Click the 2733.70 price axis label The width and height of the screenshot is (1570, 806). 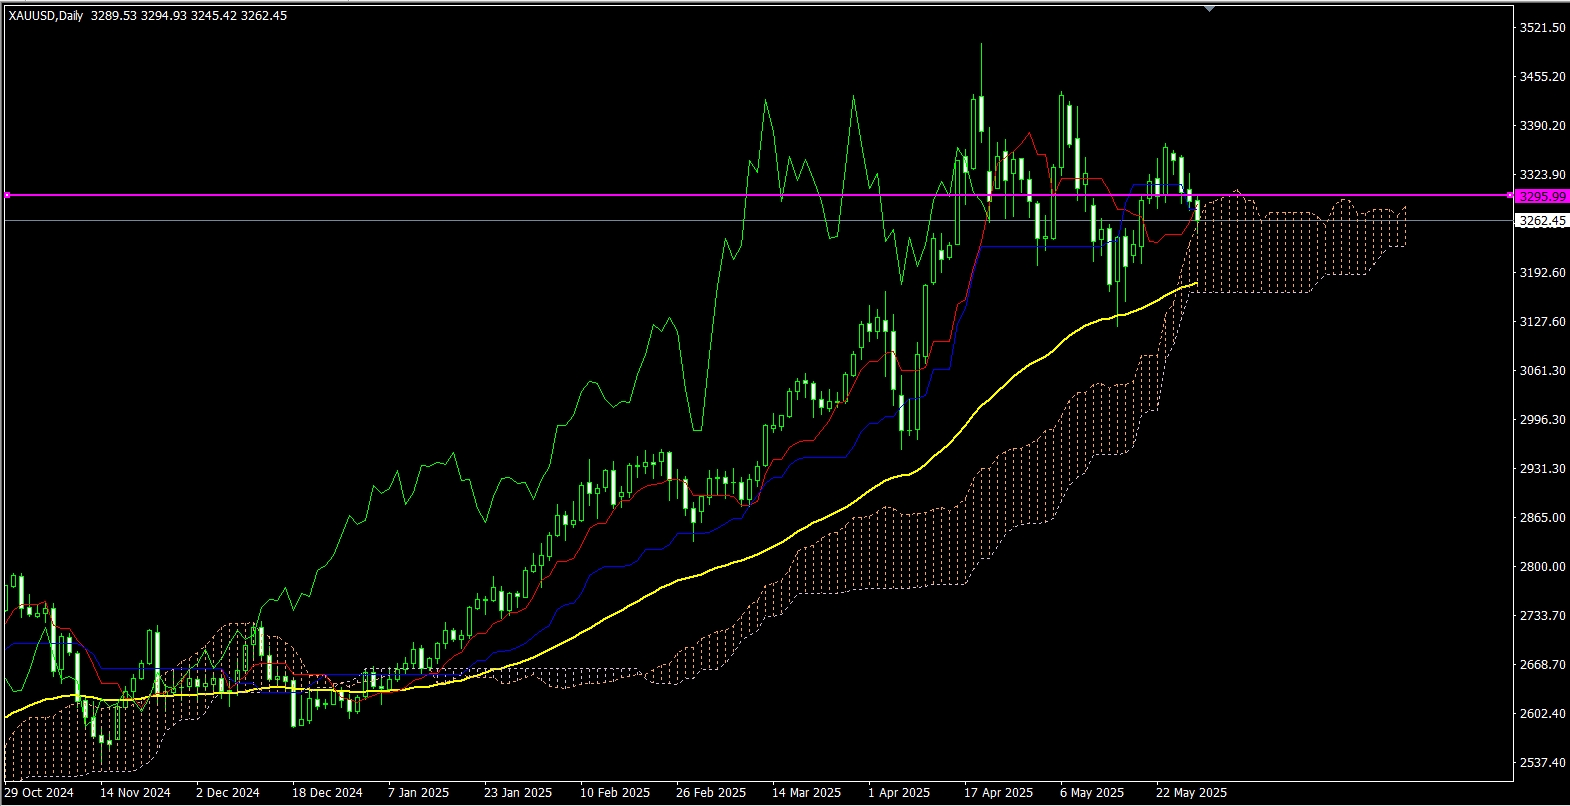click(x=1542, y=616)
